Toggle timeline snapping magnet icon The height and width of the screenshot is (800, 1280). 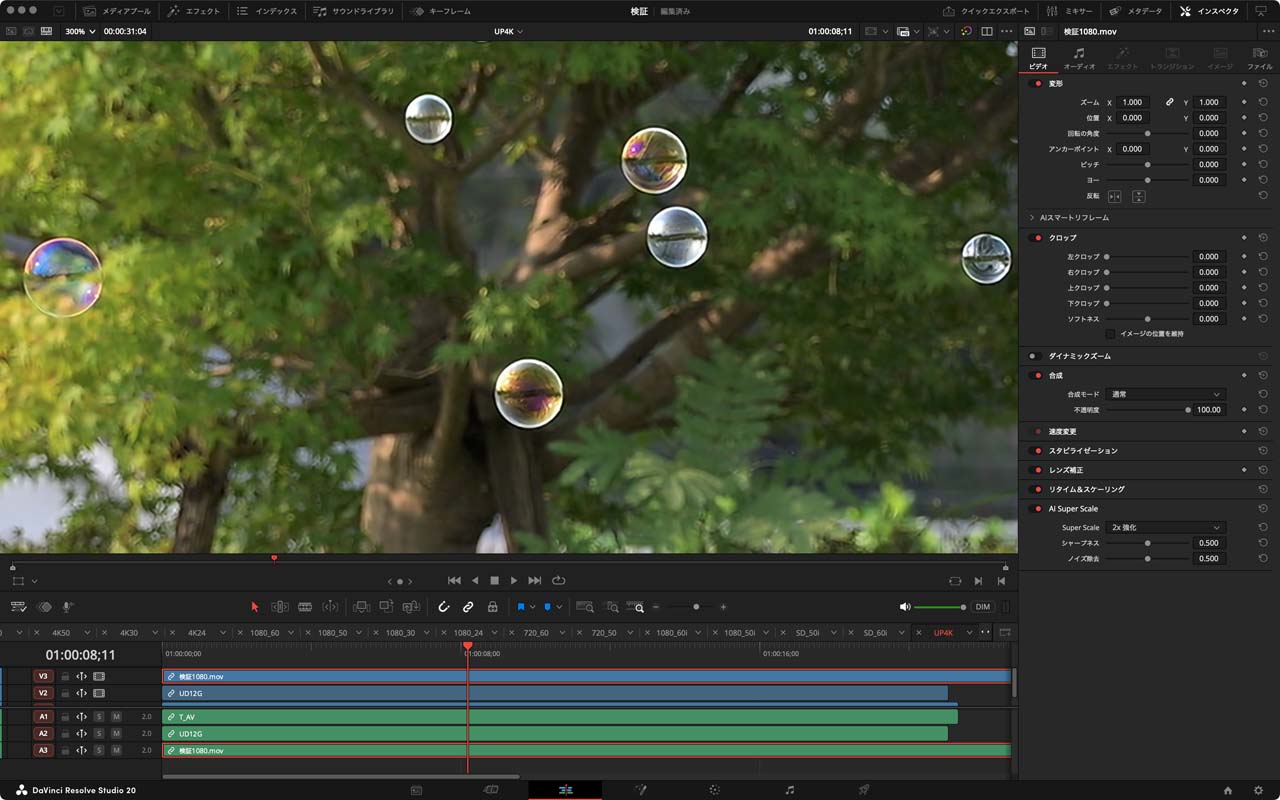pyautogui.click(x=444, y=607)
